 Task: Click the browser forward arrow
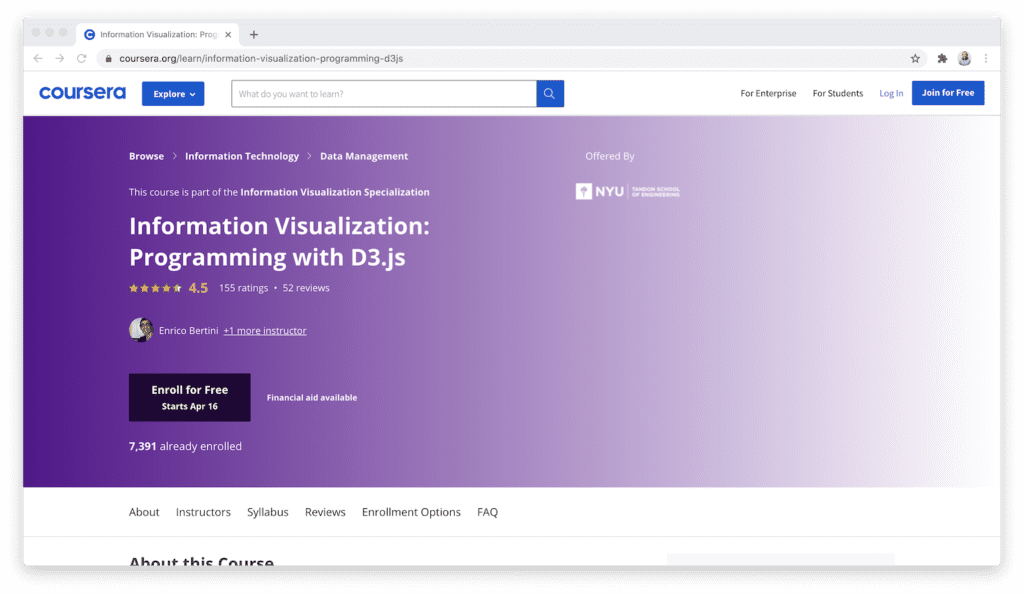point(59,58)
